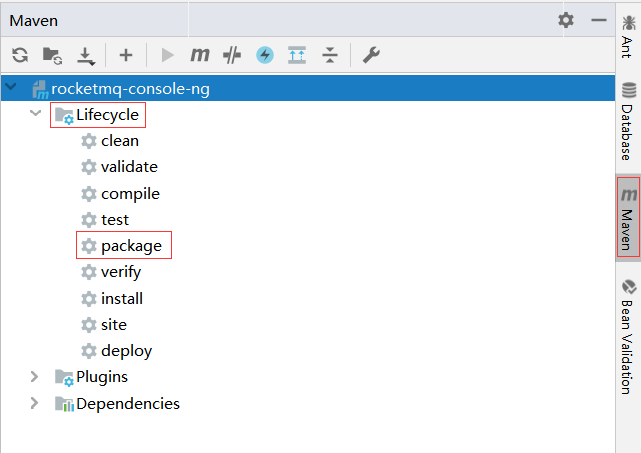641x453 pixels.
Task: Expand the Plugins node
Action: point(35,377)
